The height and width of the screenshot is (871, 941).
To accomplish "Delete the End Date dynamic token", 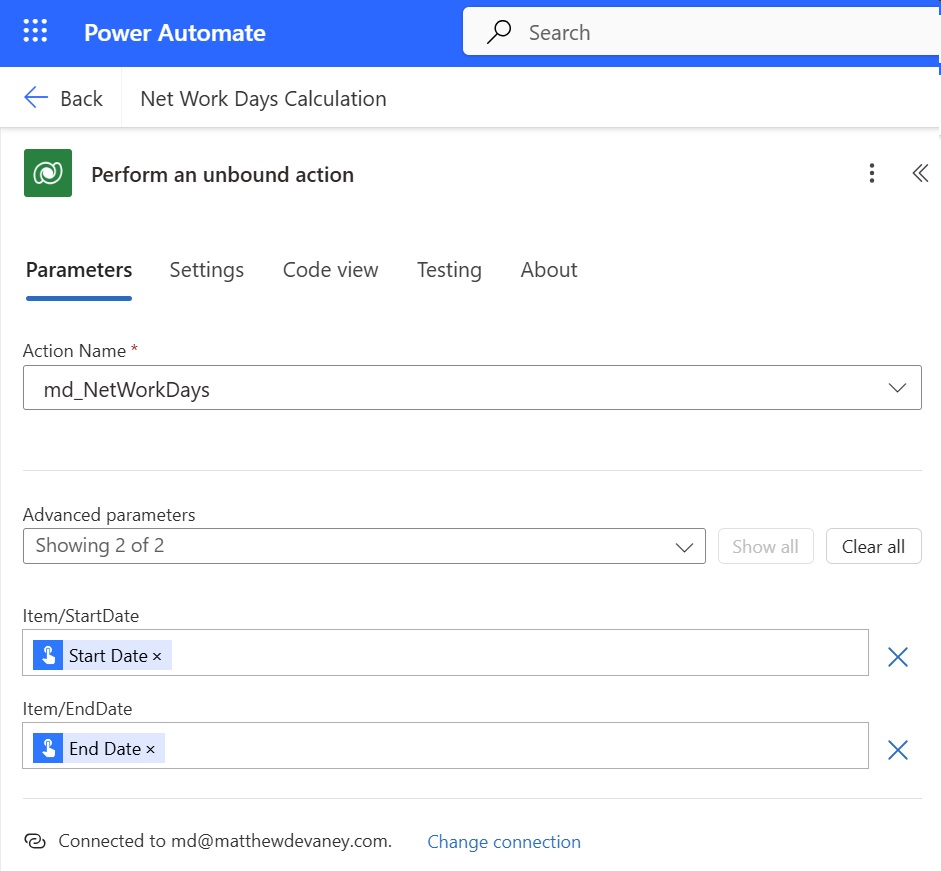I will (150, 750).
